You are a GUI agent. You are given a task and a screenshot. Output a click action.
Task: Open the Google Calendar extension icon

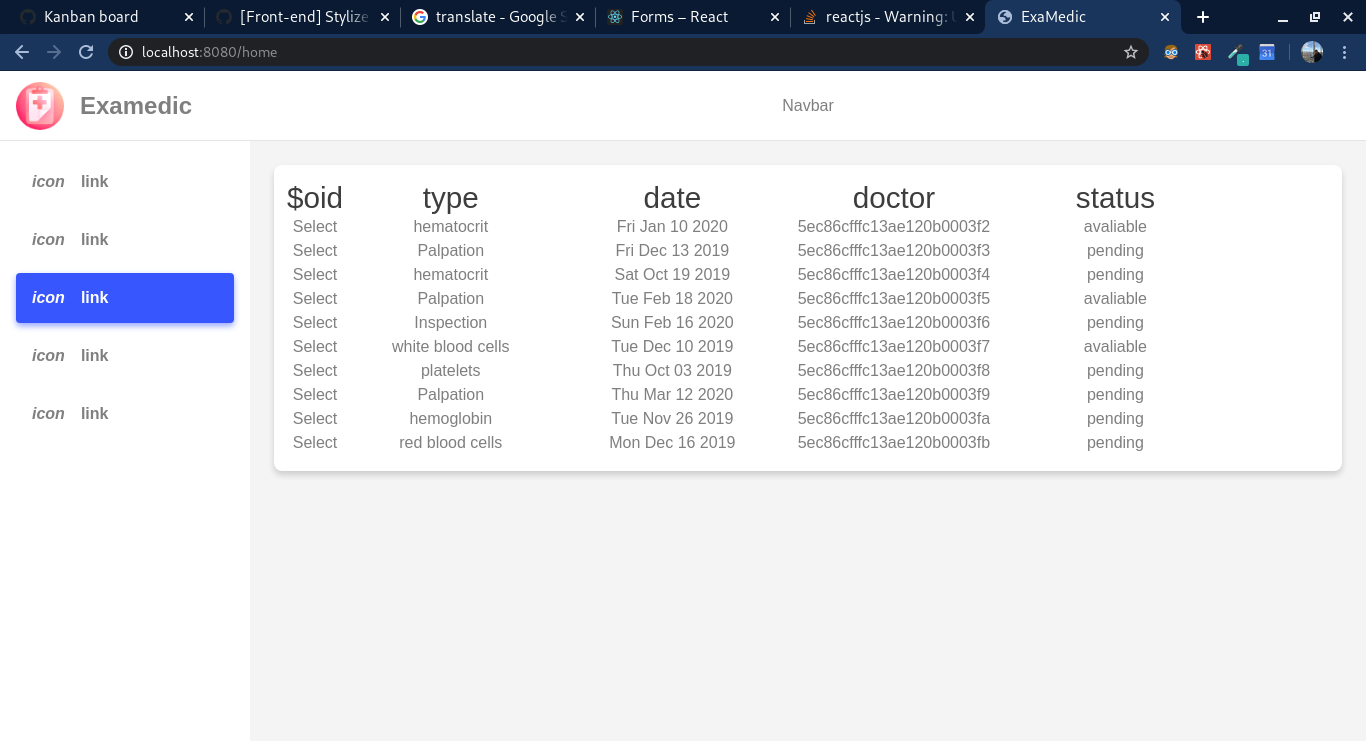click(1267, 52)
